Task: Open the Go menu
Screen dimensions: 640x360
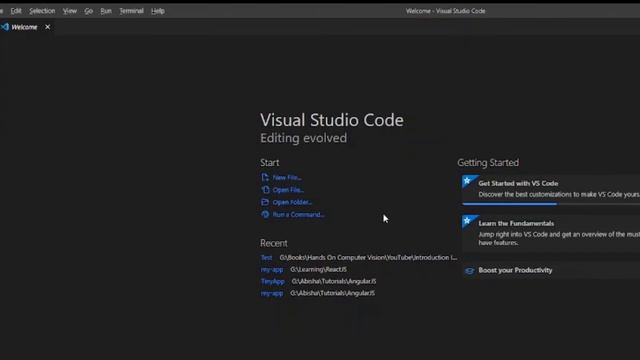Action: click(89, 11)
